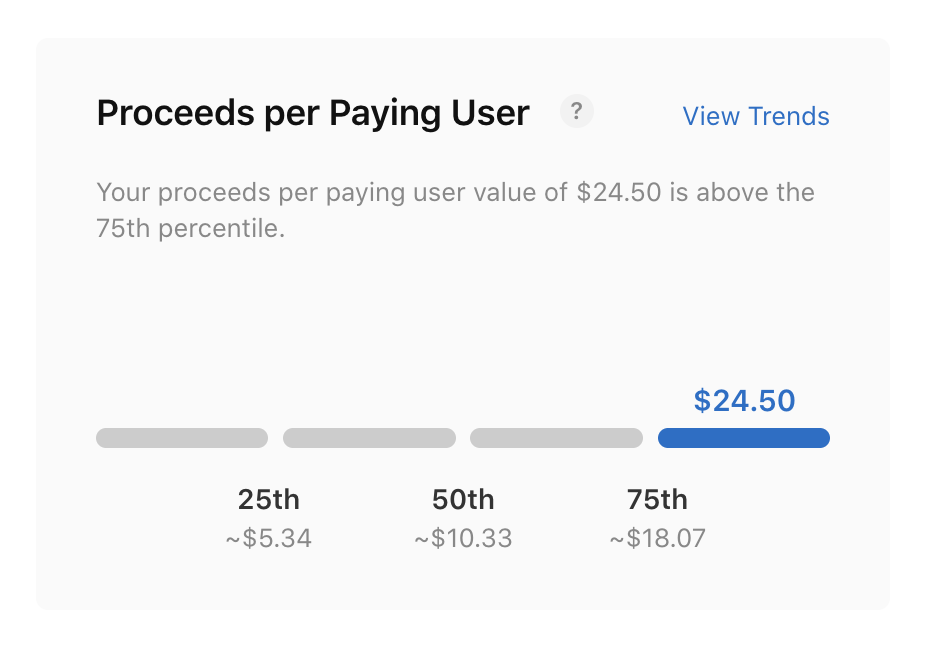Click the first gray percentile bar segment
Viewport: 936px width, 652px height.
point(182,438)
